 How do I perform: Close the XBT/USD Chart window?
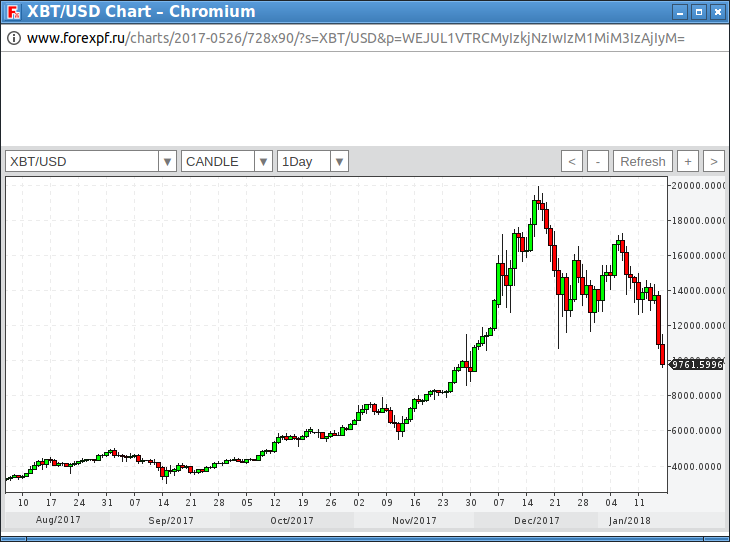pos(717,12)
